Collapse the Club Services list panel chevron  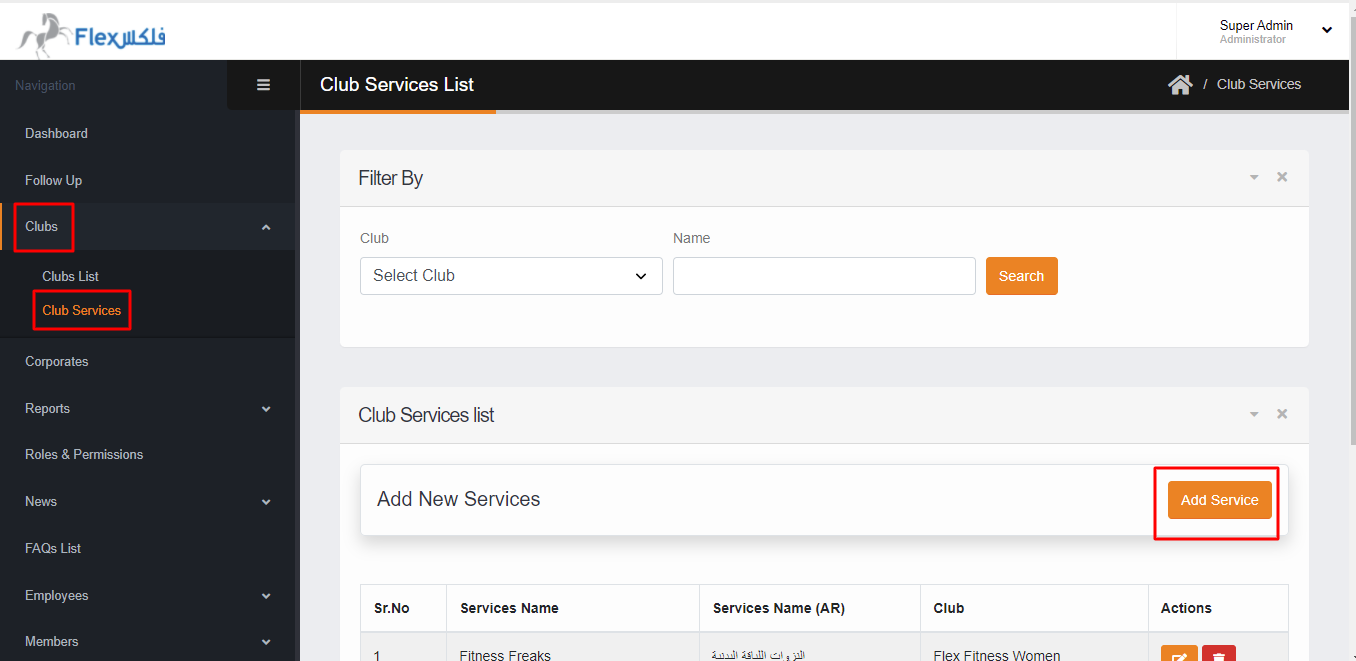pos(1253,413)
